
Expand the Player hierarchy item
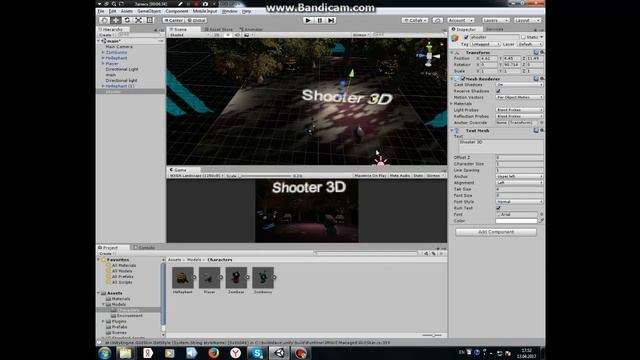click(103, 64)
